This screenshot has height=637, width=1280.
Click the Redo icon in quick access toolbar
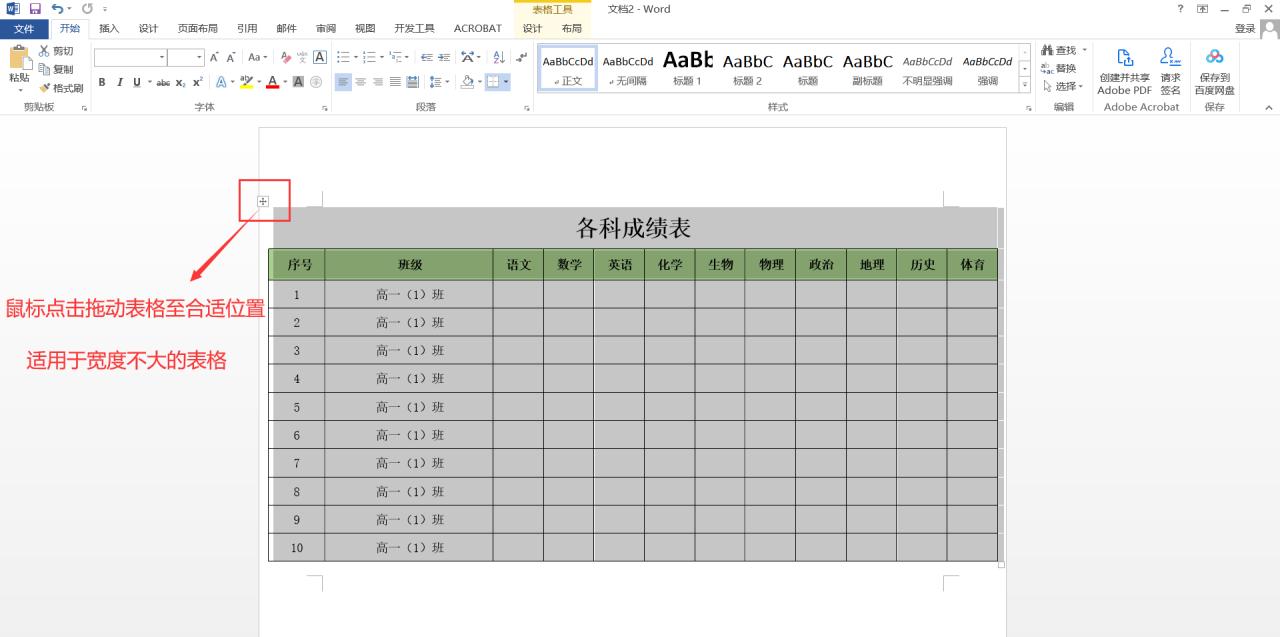pyautogui.click(x=86, y=9)
